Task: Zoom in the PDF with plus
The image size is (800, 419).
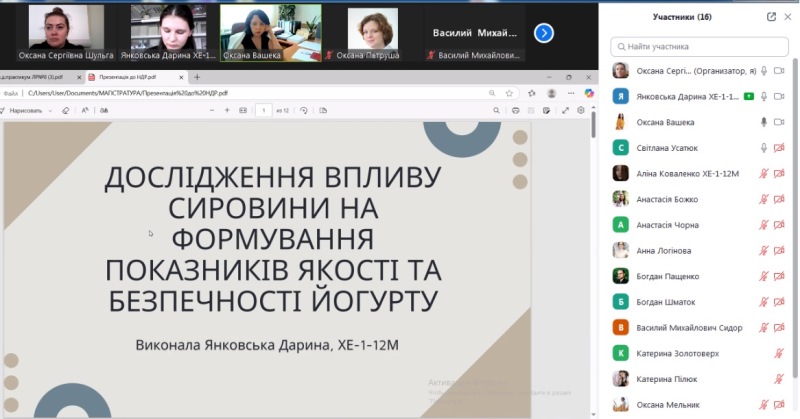Action: click(x=227, y=110)
